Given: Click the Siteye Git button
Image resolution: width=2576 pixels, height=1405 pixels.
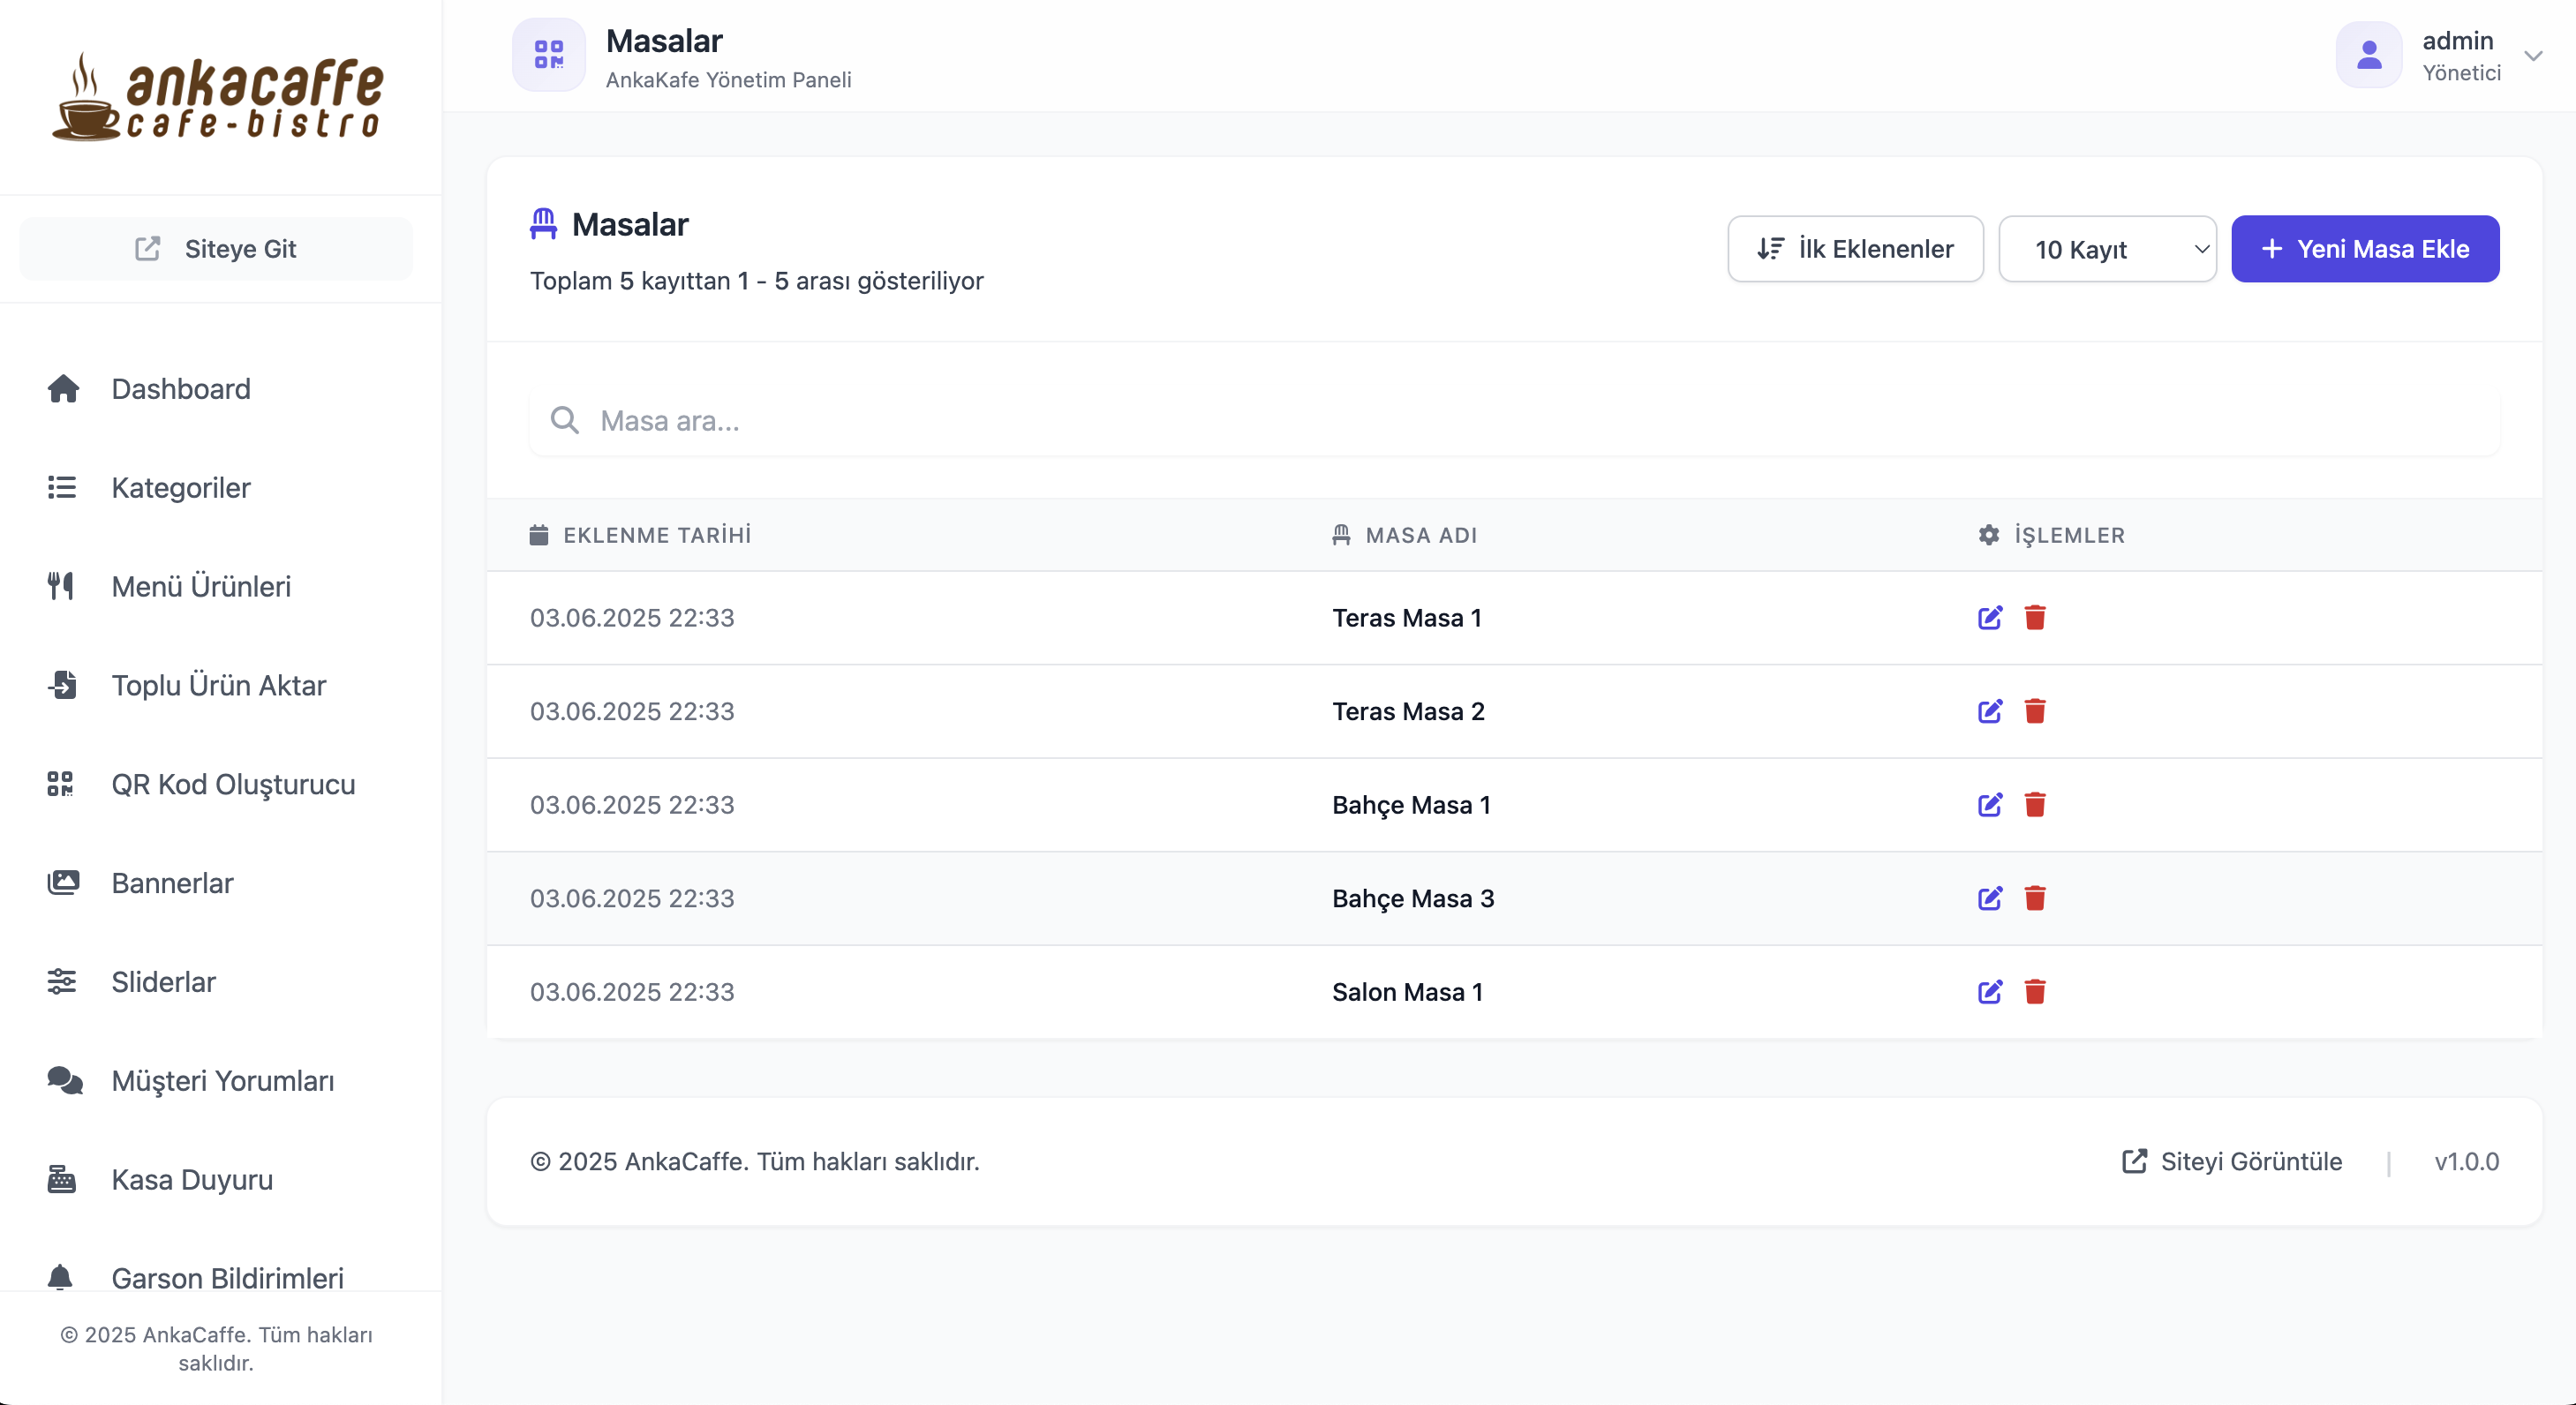Looking at the screenshot, I should point(216,249).
